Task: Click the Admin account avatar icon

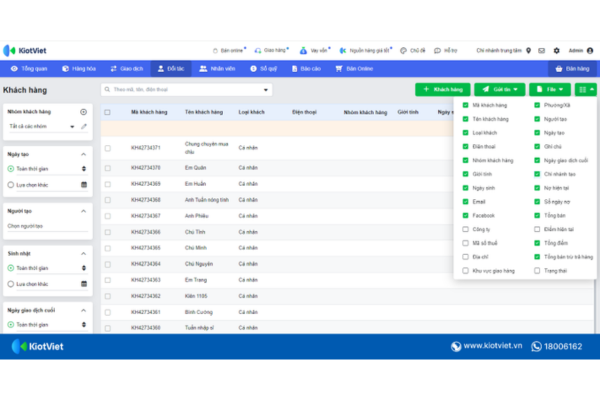Action: pos(590,51)
